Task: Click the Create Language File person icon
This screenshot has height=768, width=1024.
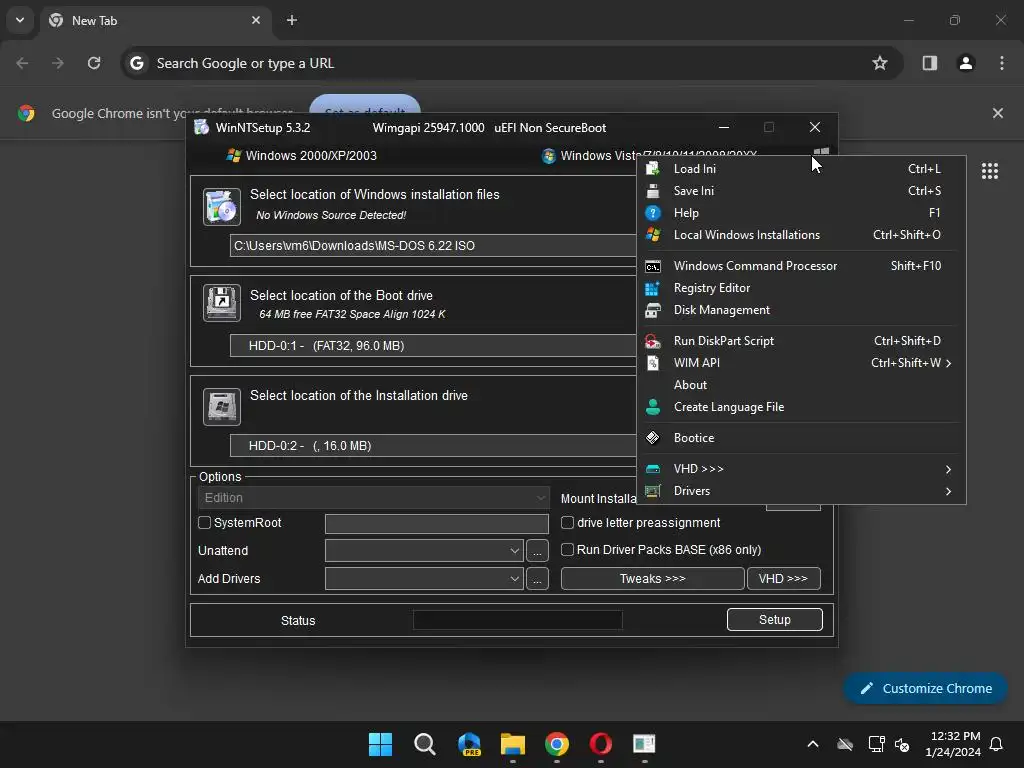Action: (x=652, y=407)
